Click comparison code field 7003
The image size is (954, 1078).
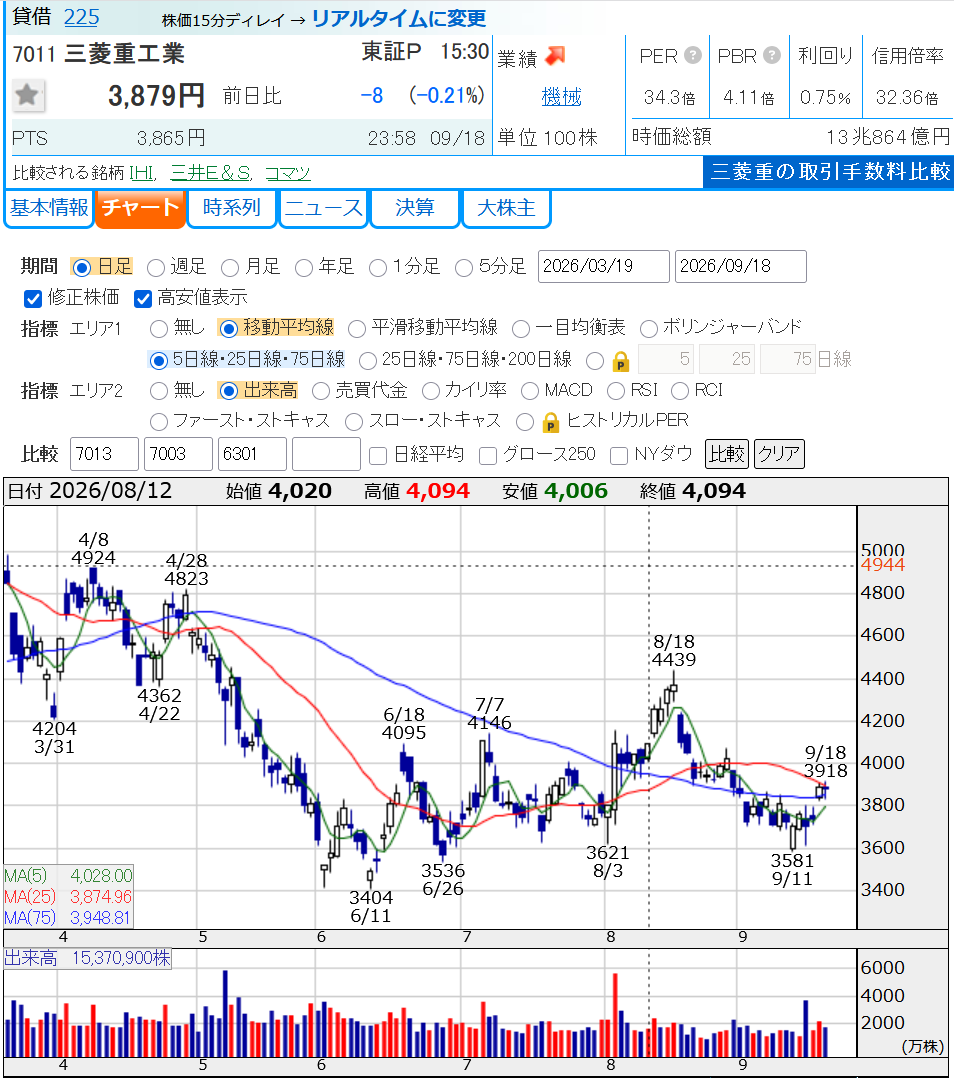(x=178, y=454)
